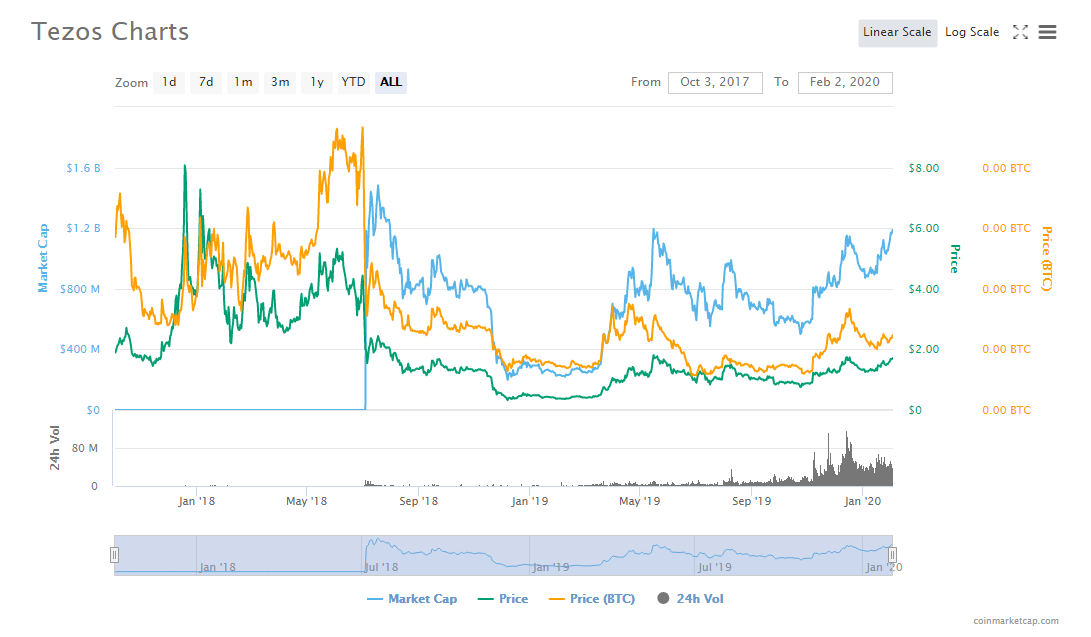Toggle Market Cap series in legend
Screen dimensions: 1091x637
click(412, 599)
